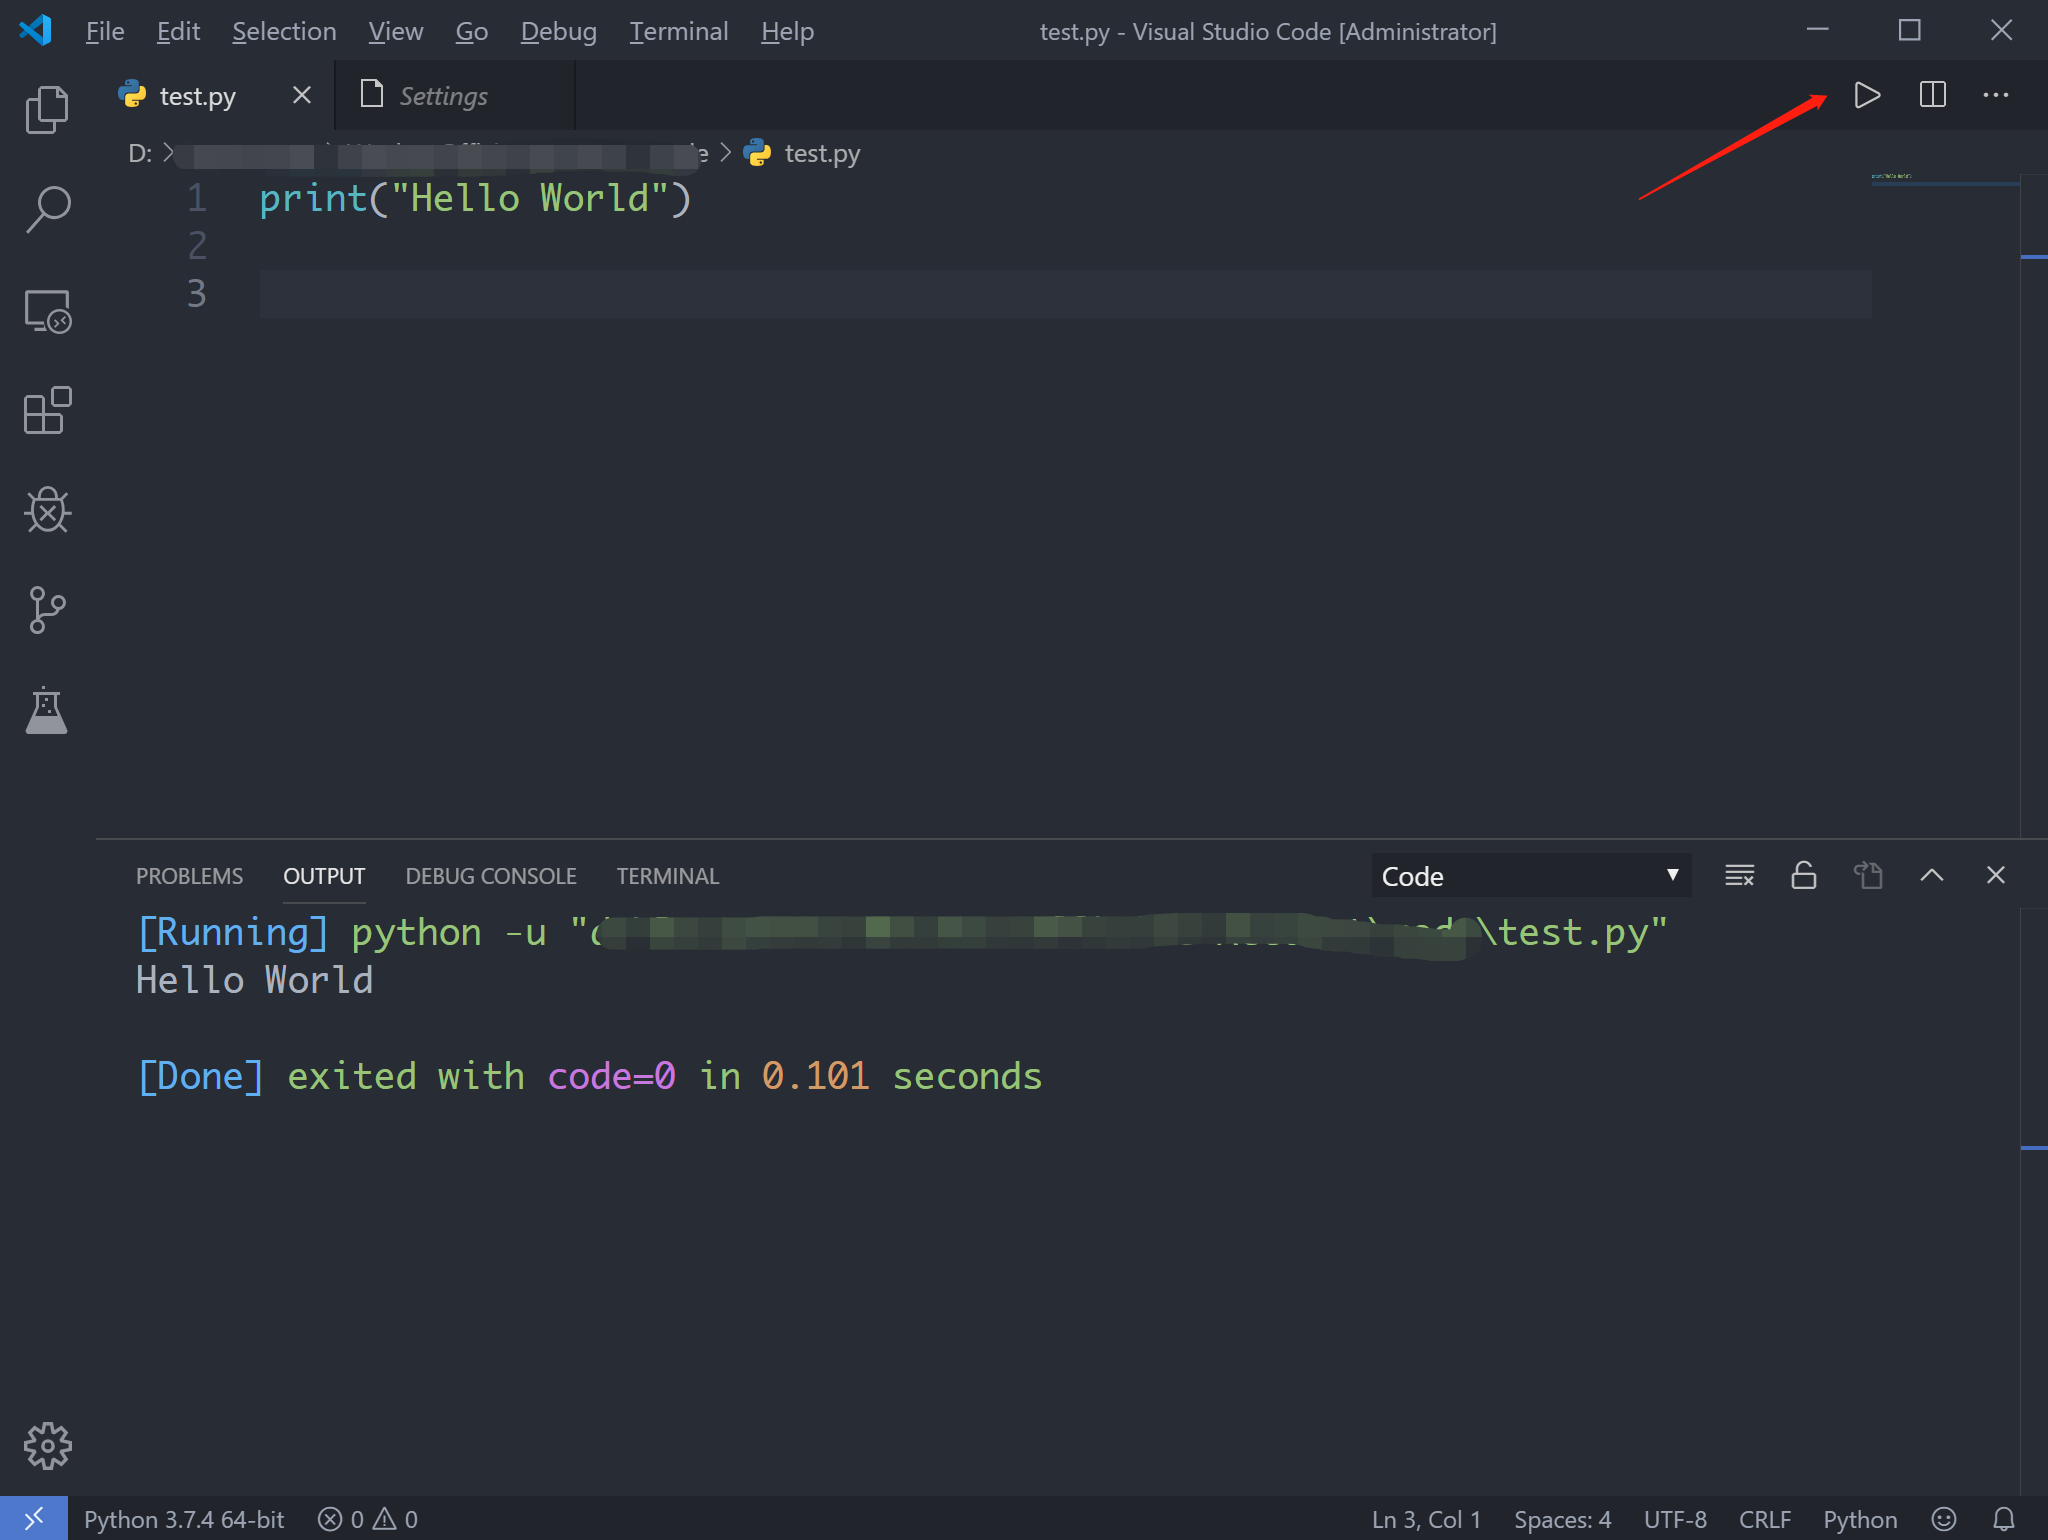Select Python 3.7.4 64-bit interpreter
Viewport: 2048px width, 1540px height.
(184, 1519)
